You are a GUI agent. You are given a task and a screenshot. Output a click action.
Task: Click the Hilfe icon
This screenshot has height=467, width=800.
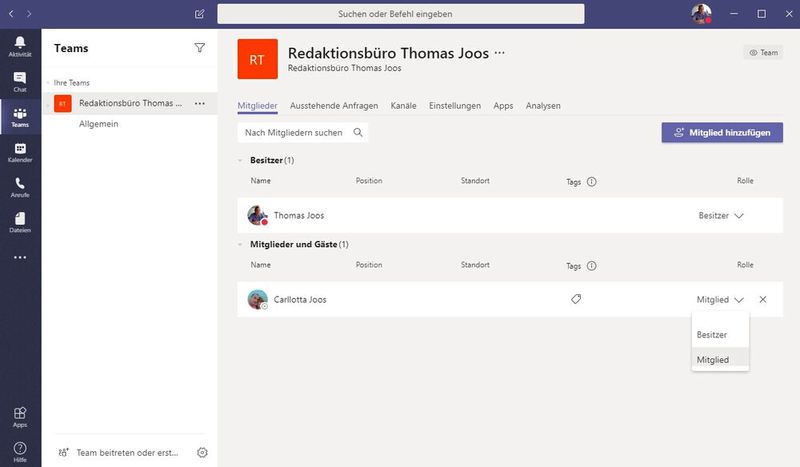coord(20,450)
